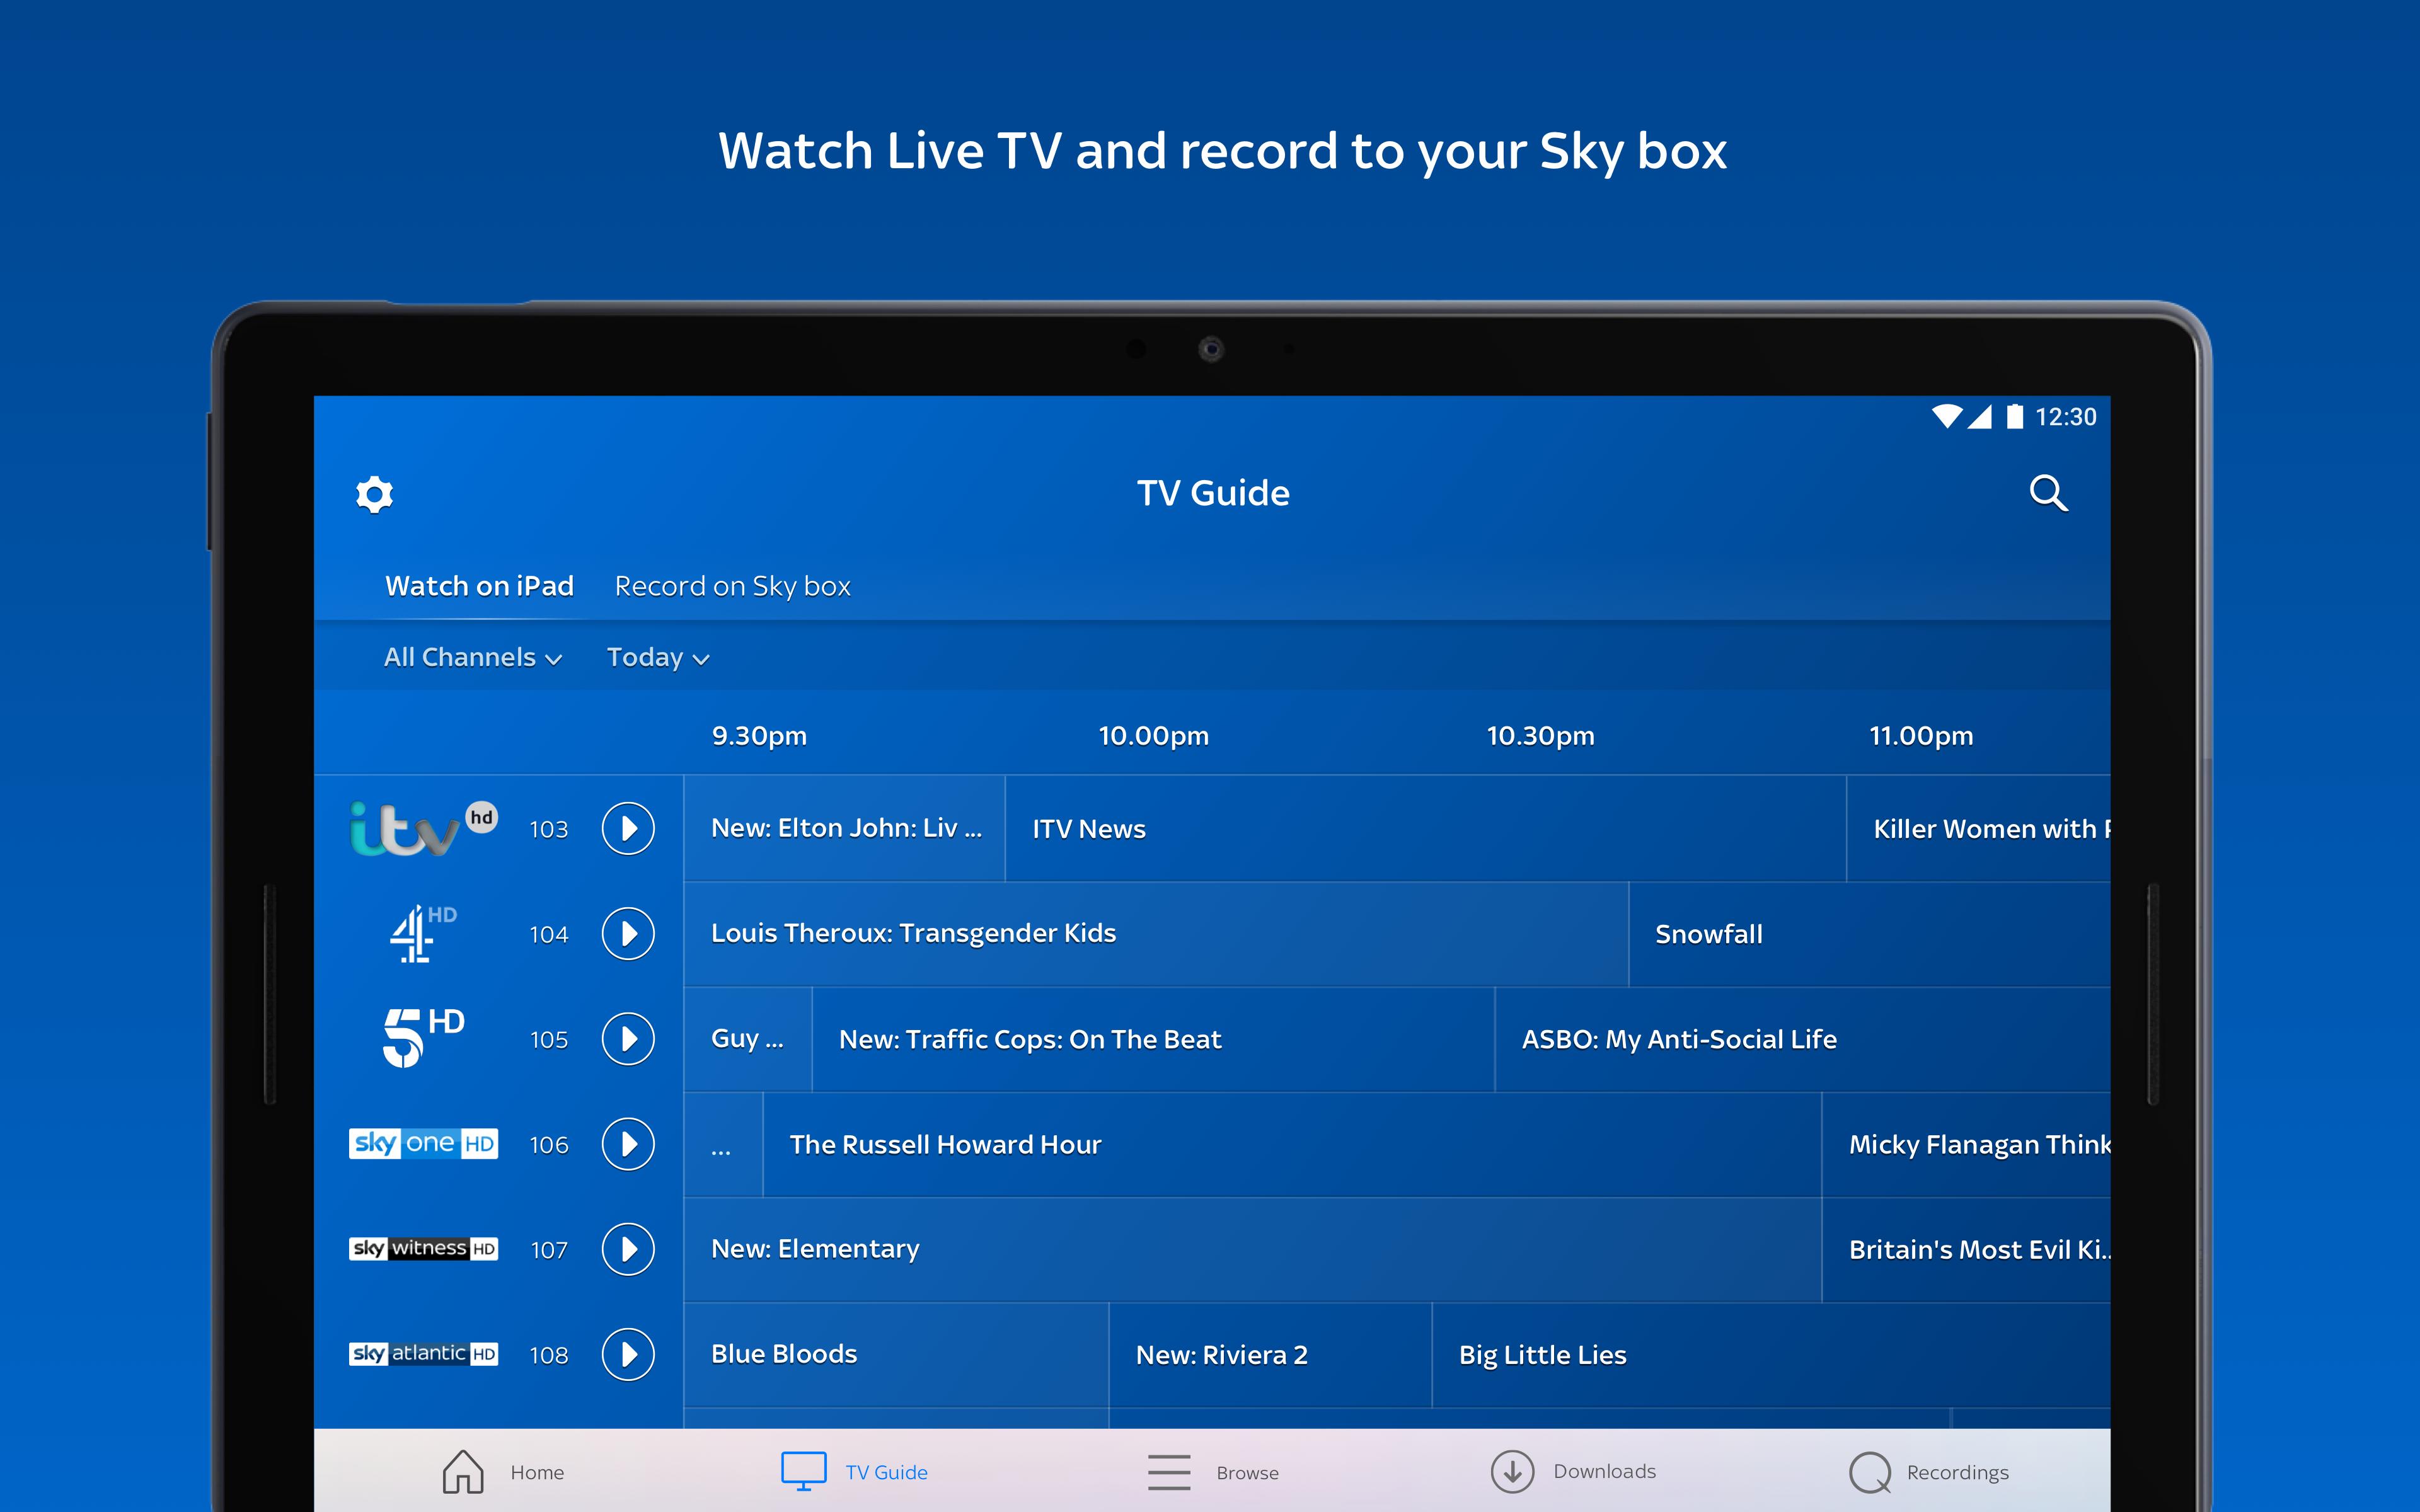Screen dimensions: 2420x1512
Task: Tap the cellular signal status icon
Action: (x=1980, y=416)
